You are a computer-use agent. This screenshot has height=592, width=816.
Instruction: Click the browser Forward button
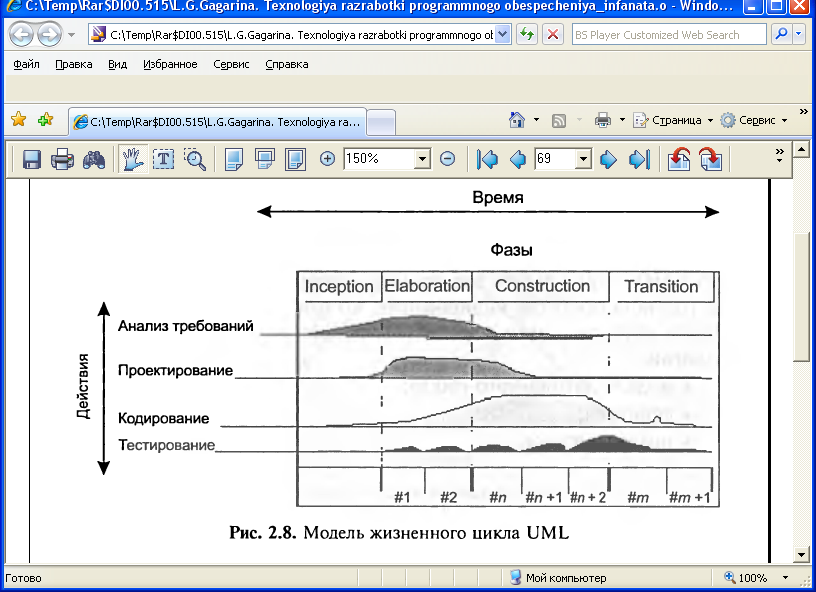coord(50,35)
